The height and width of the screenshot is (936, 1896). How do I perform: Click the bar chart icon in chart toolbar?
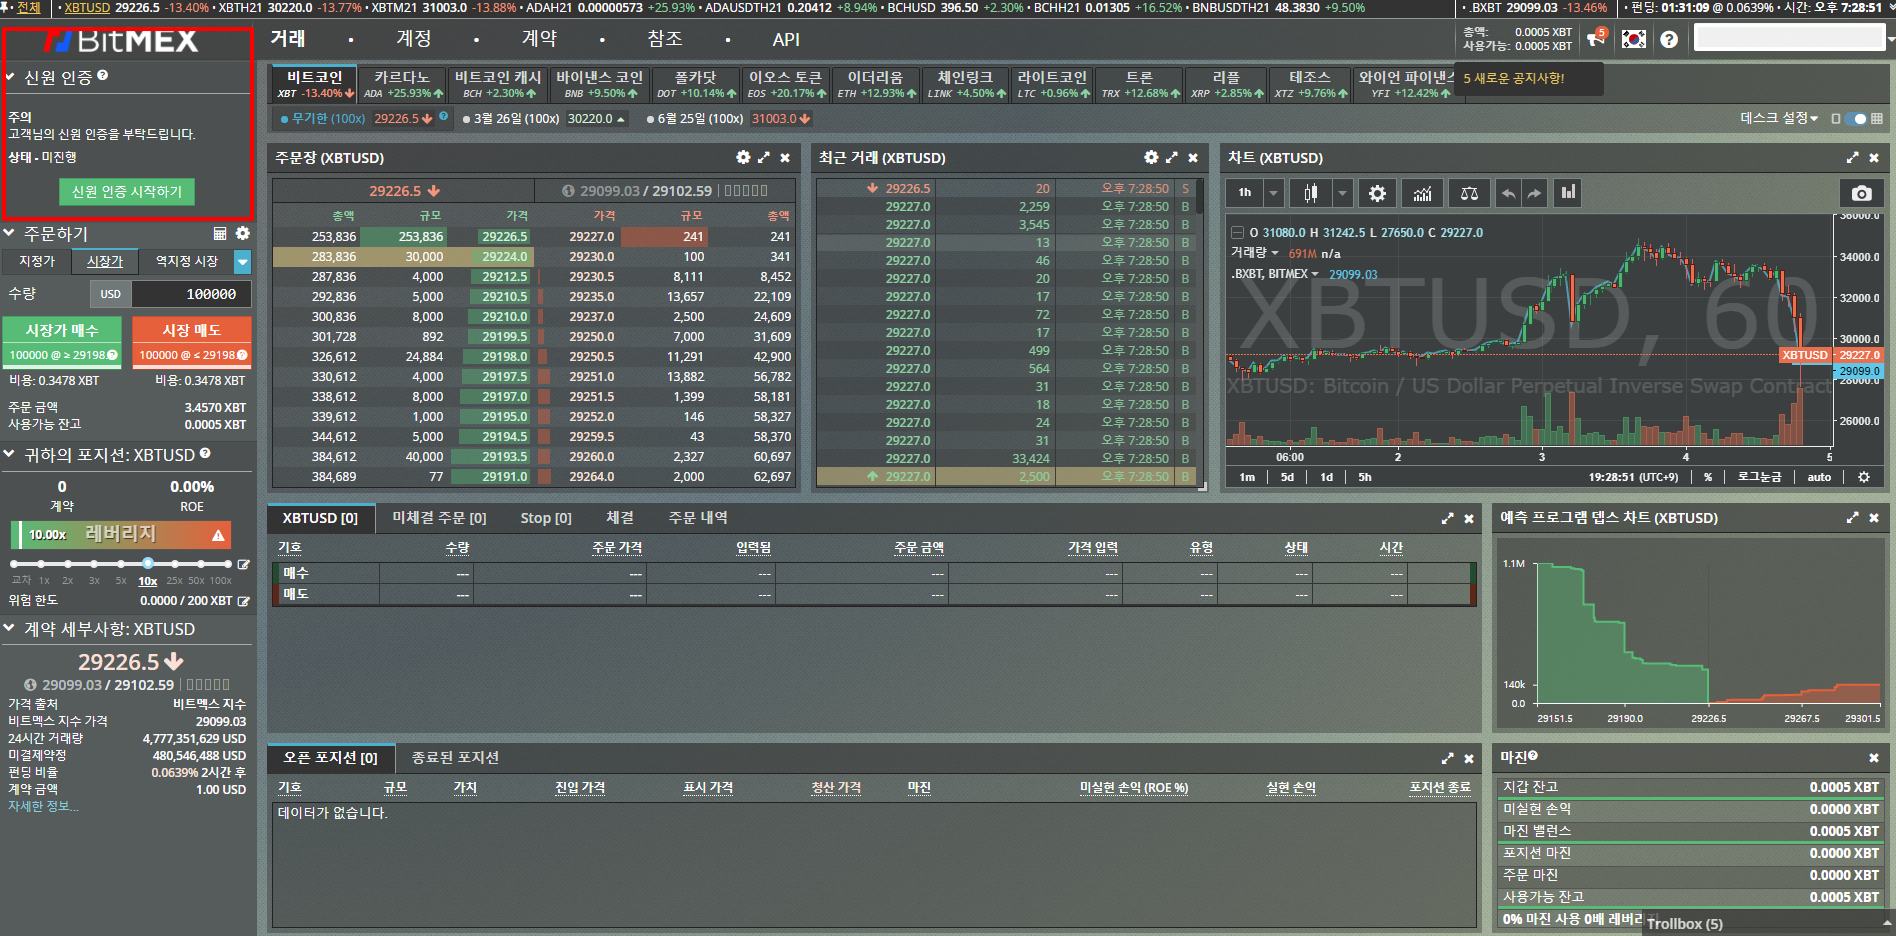tap(1568, 193)
